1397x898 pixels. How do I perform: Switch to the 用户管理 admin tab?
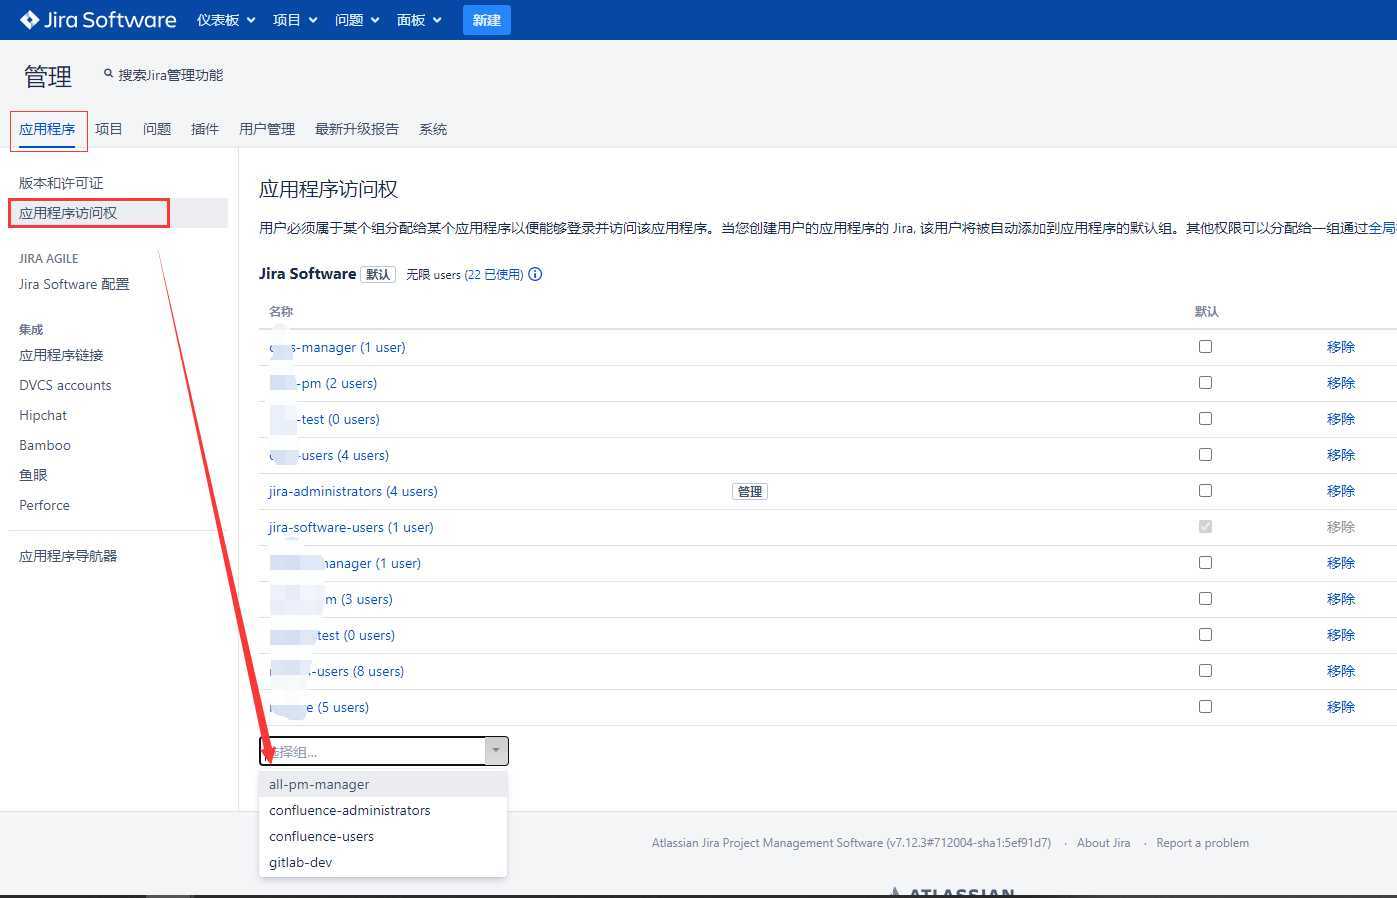pyautogui.click(x=267, y=129)
